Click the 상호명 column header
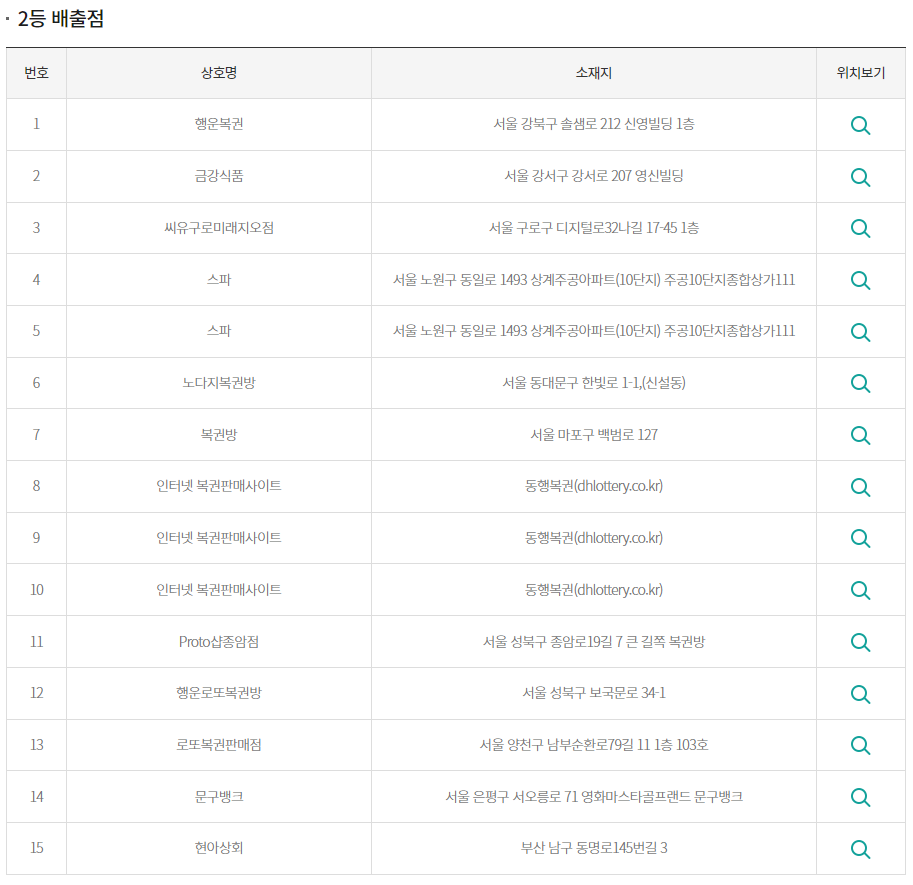The width and height of the screenshot is (913, 885). click(x=219, y=73)
